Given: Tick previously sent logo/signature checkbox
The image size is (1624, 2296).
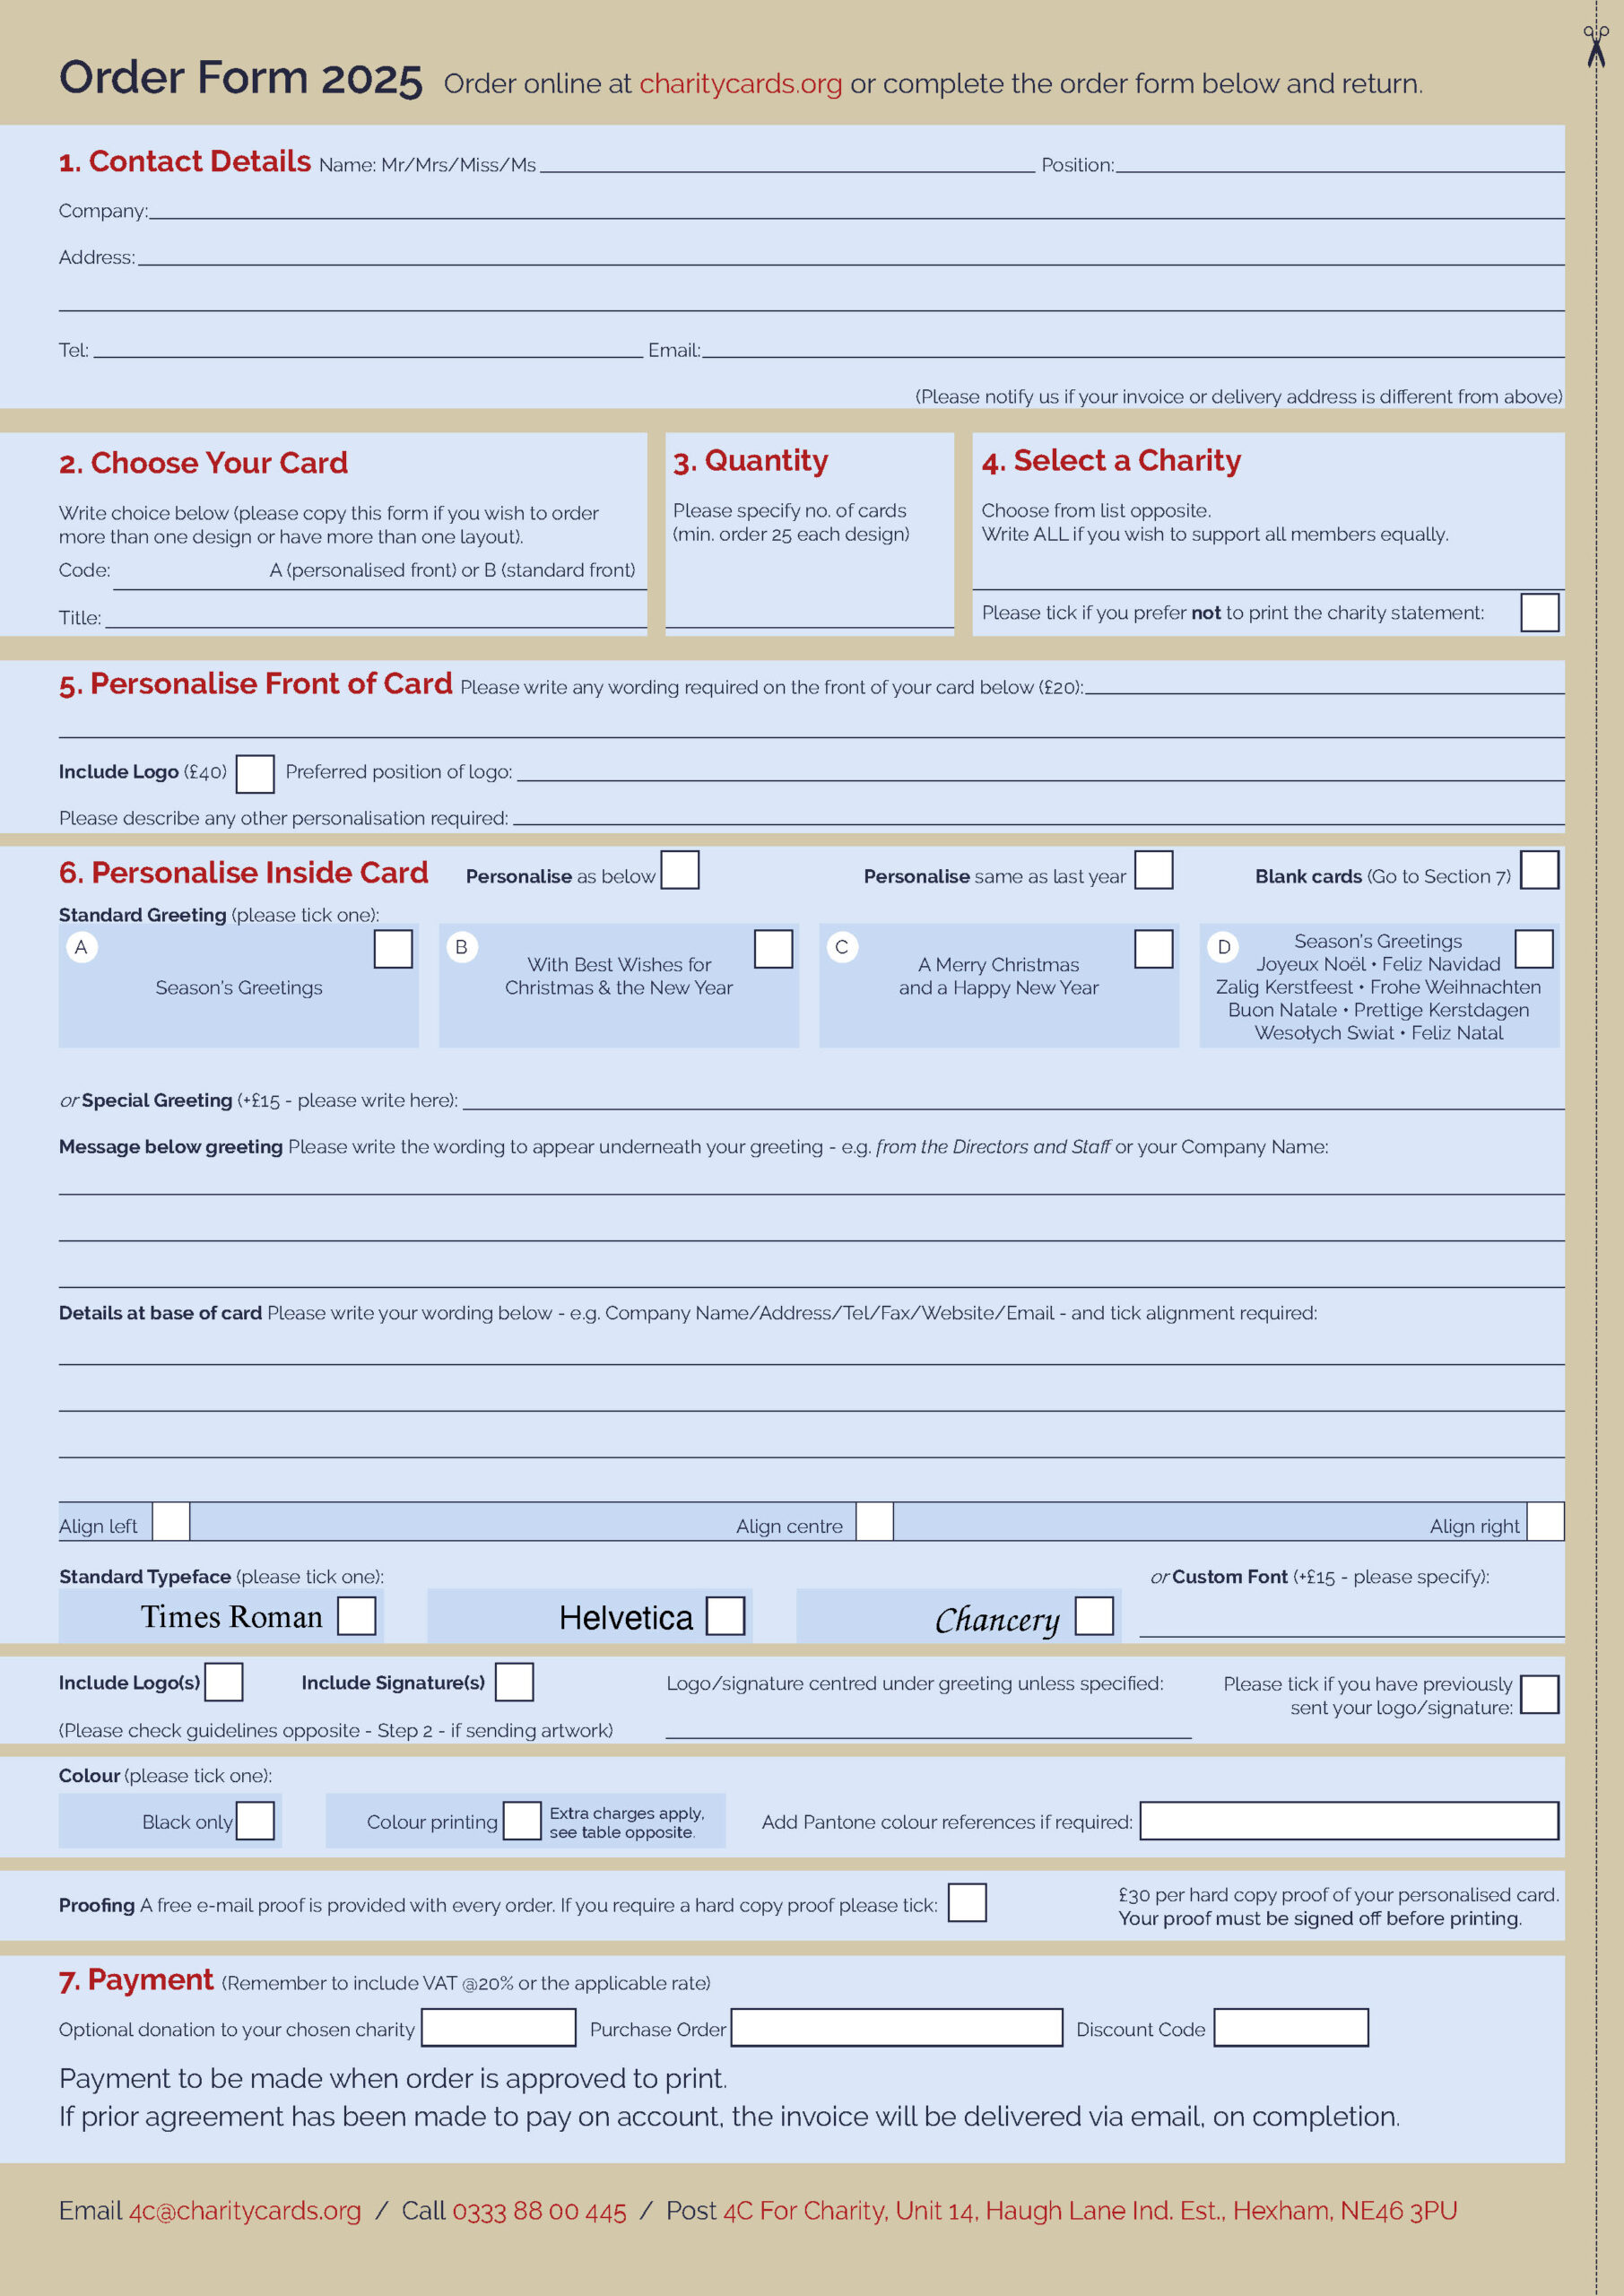Looking at the screenshot, I should (x=1540, y=1694).
